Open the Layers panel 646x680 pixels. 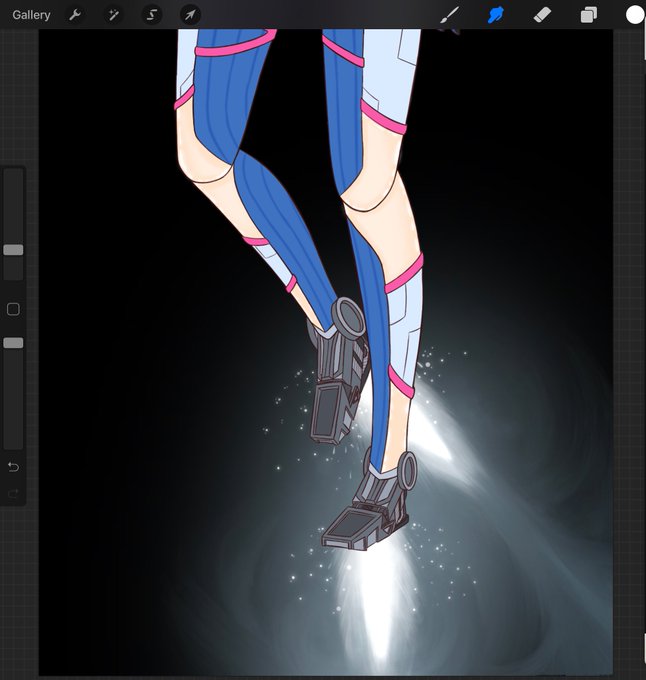click(588, 15)
